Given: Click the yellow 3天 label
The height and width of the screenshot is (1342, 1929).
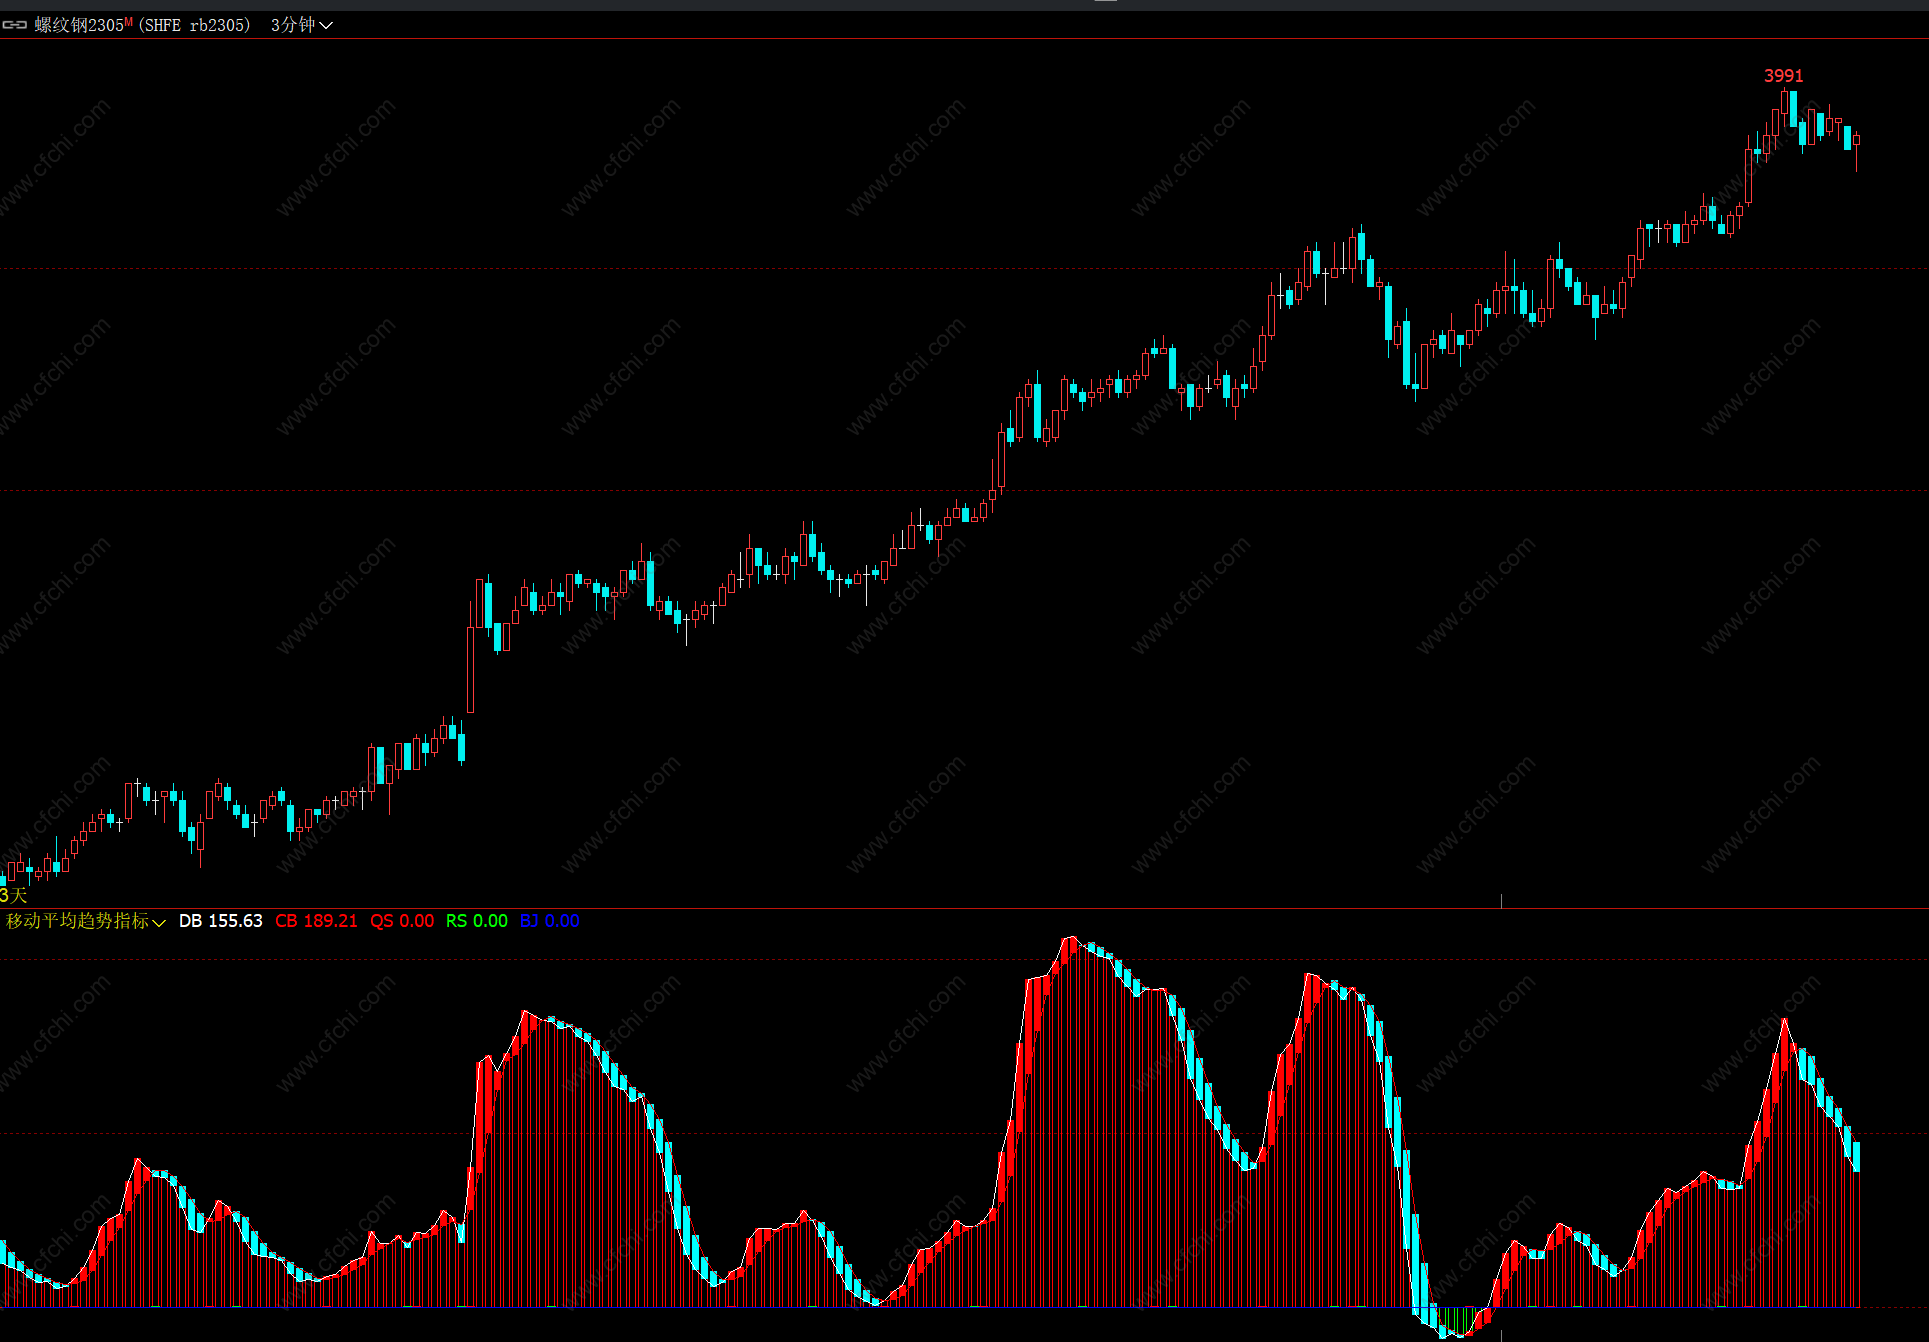Looking at the screenshot, I should [x=13, y=895].
